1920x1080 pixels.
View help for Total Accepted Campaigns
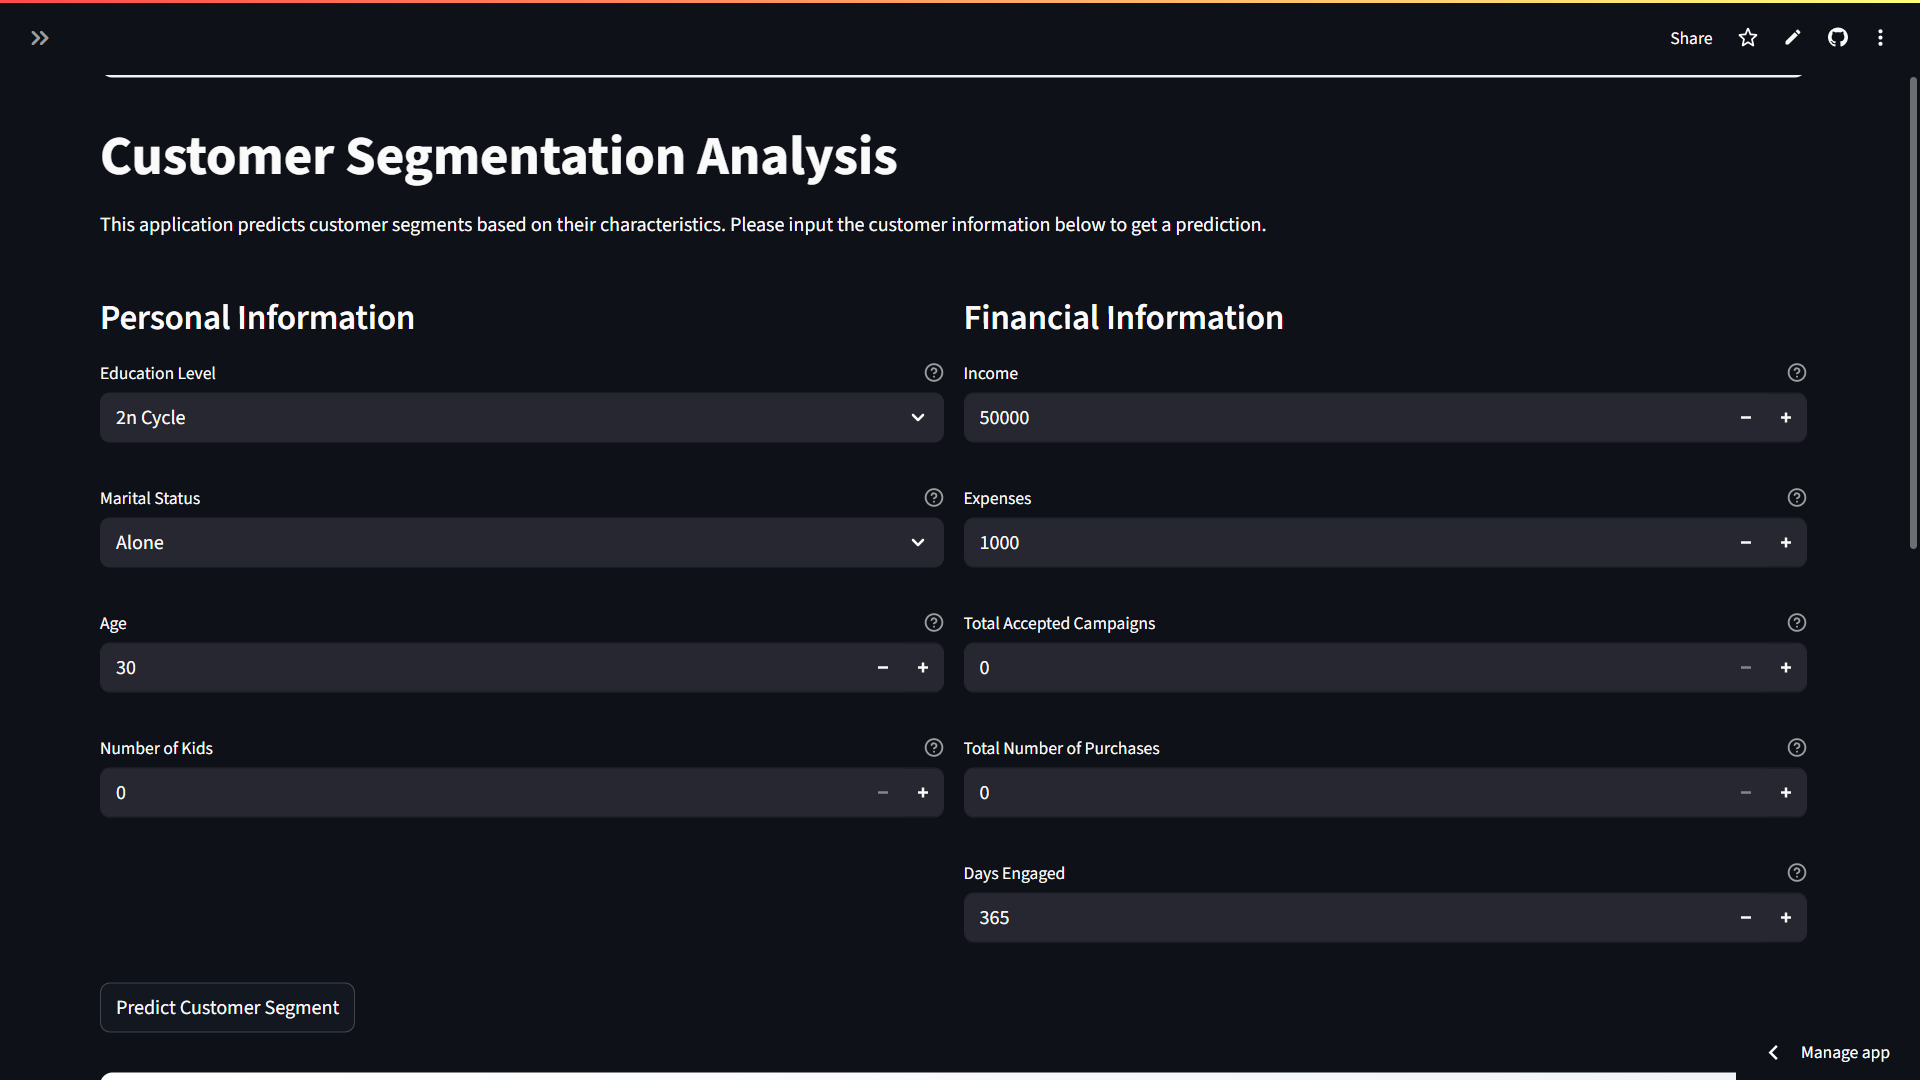pyautogui.click(x=1797, y=623)
